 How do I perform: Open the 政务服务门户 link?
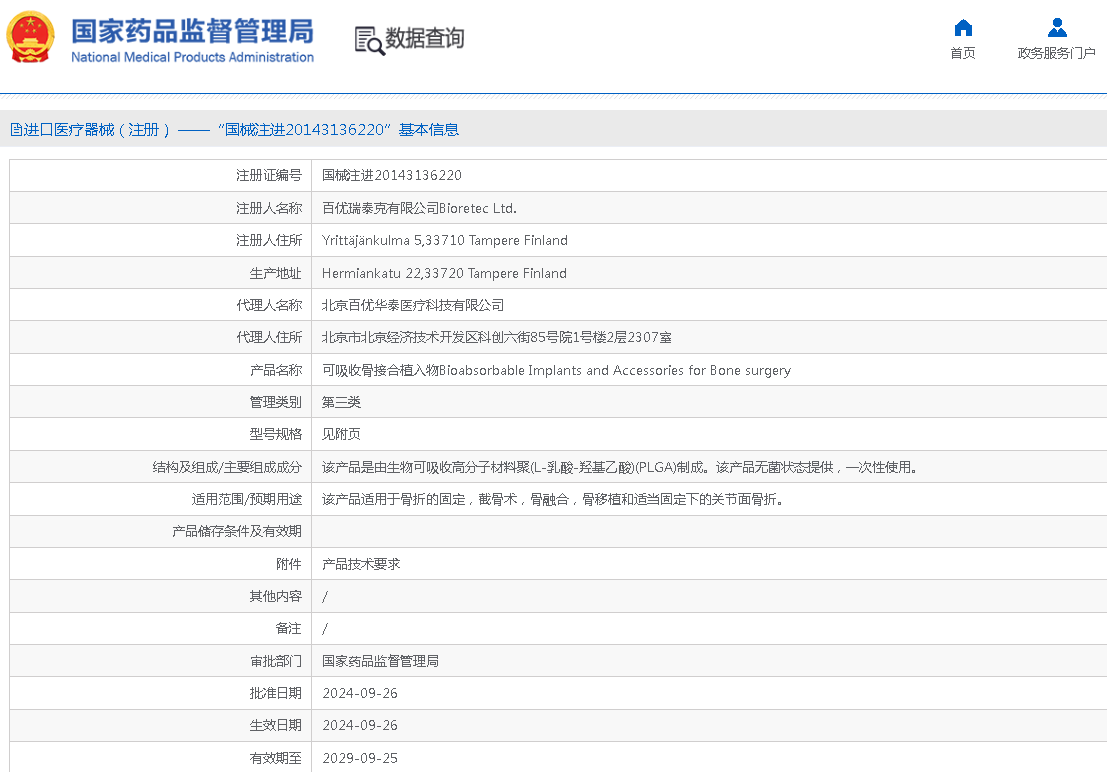click(x=1056, y=53)
